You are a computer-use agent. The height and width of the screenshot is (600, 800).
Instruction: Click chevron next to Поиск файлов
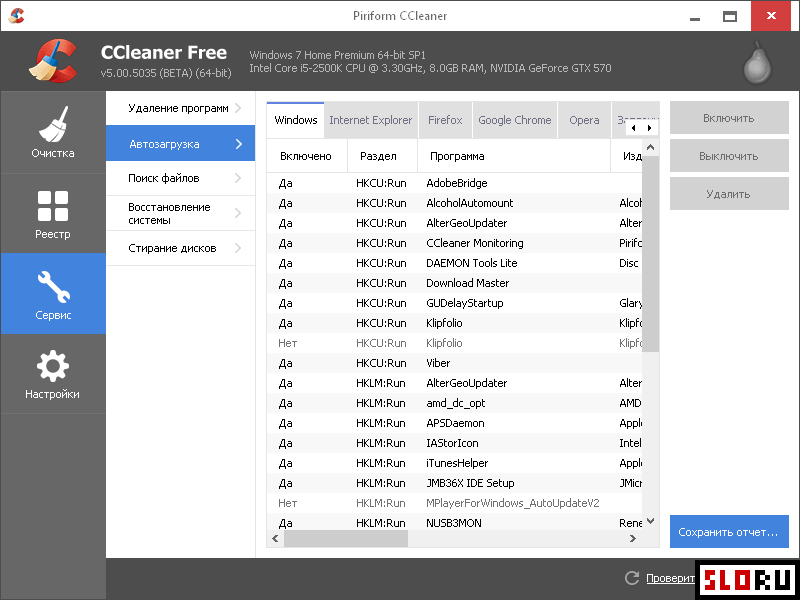click(x=238, y=178)
